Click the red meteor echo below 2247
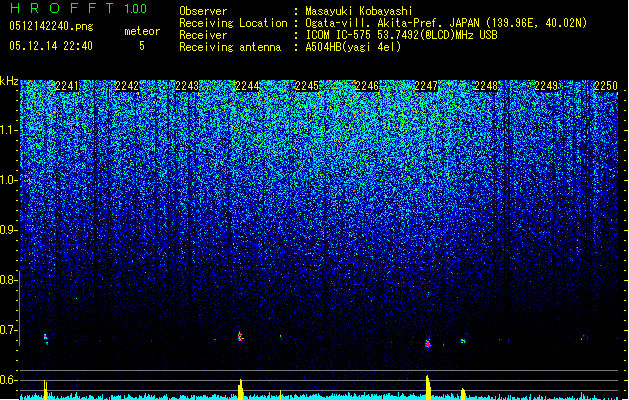 click(428, 344)
